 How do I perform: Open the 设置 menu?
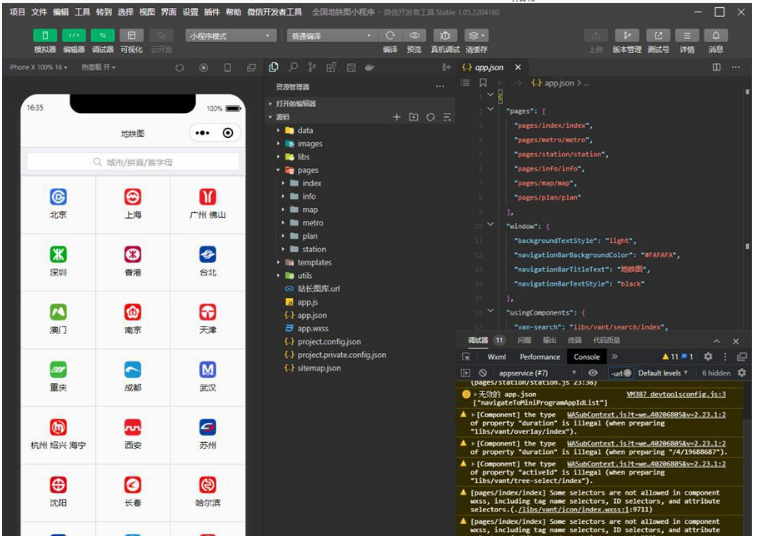tap(190, 12)
